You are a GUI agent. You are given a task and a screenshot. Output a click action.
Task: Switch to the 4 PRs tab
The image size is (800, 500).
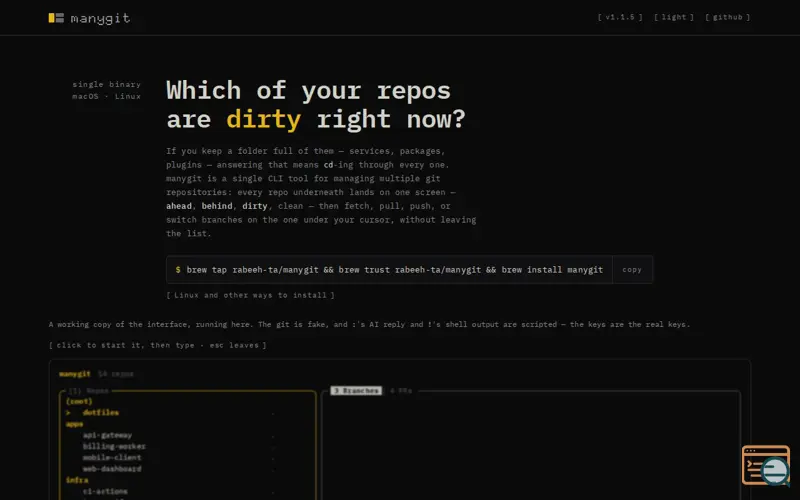[401, 391]
